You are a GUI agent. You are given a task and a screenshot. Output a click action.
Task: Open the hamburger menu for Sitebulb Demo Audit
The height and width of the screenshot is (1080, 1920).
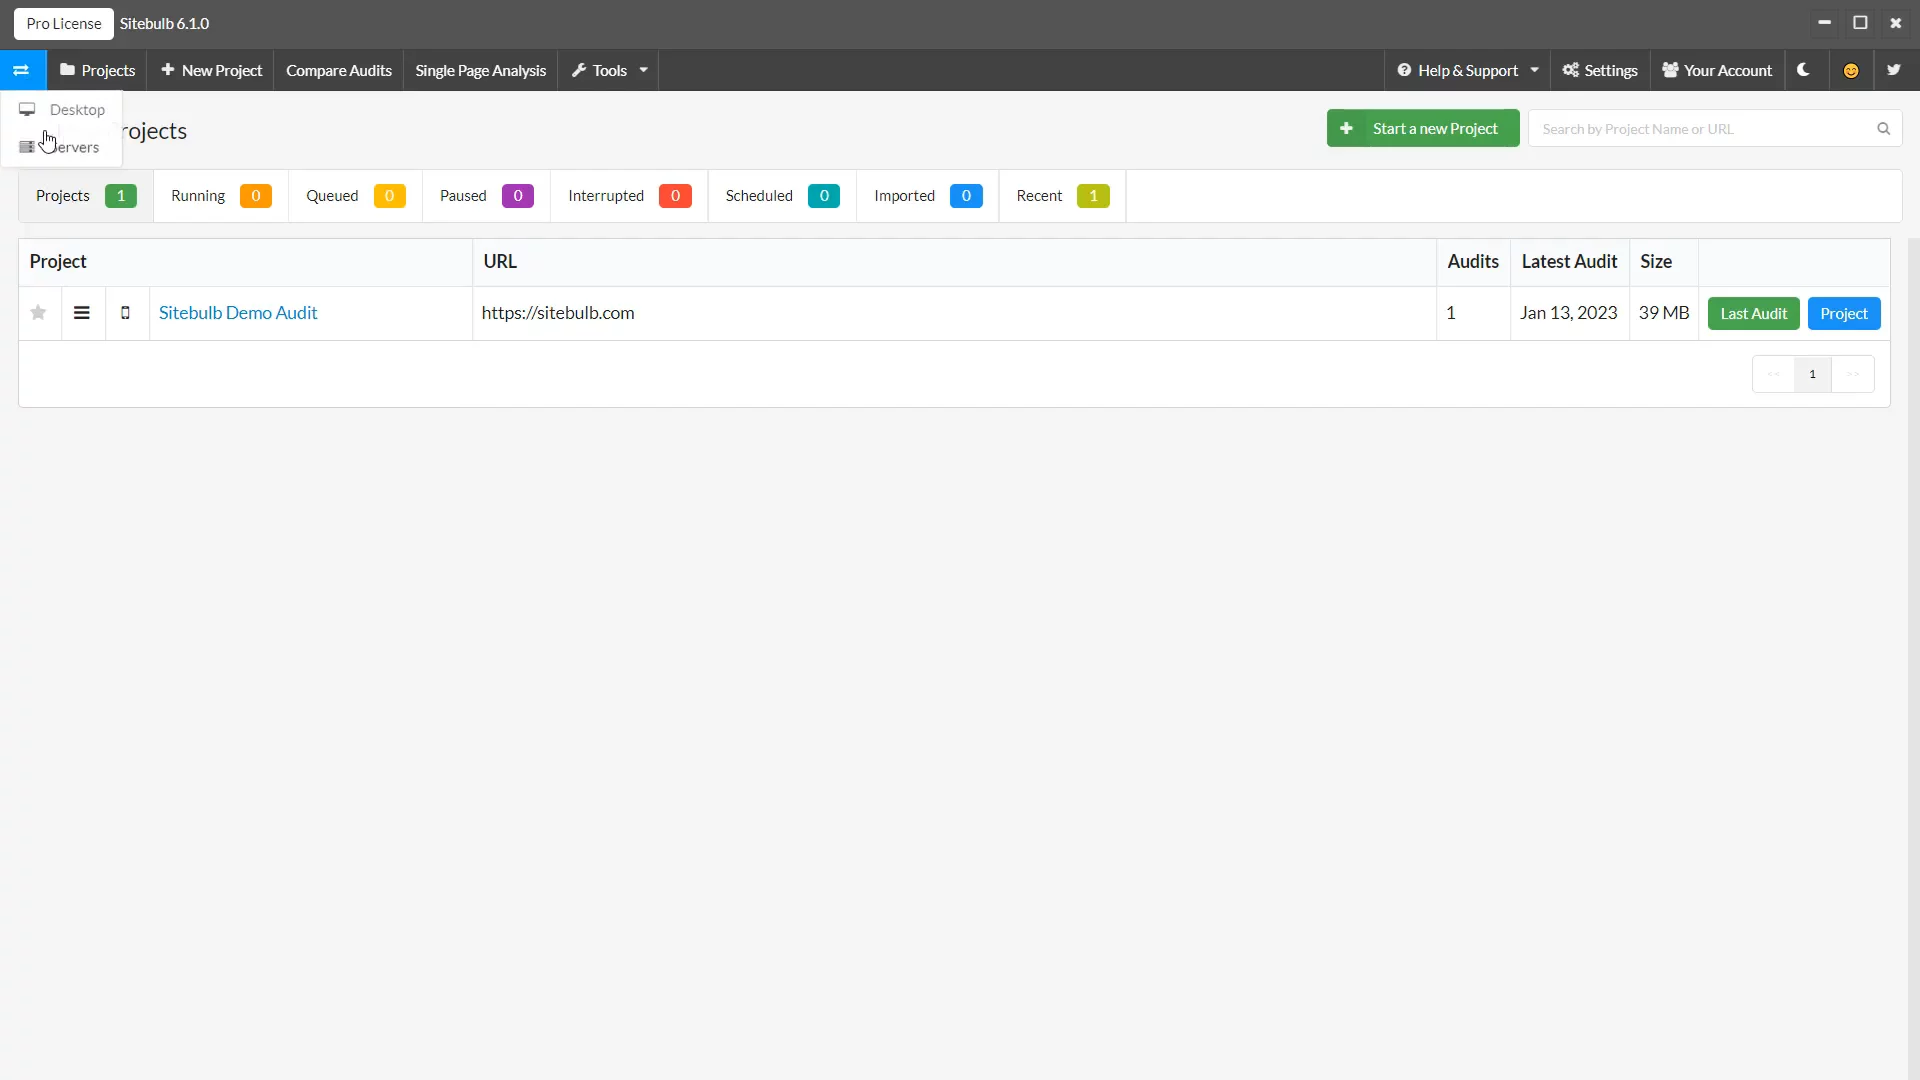[82, 313]
